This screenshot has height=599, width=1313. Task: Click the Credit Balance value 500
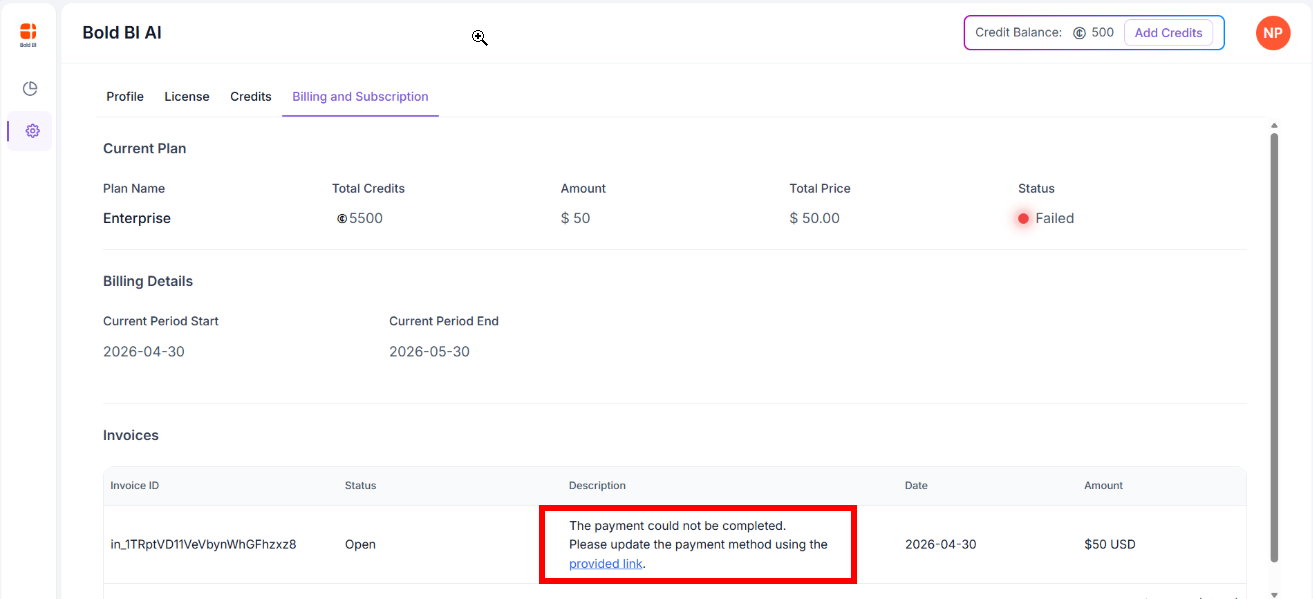(1102, 33)
